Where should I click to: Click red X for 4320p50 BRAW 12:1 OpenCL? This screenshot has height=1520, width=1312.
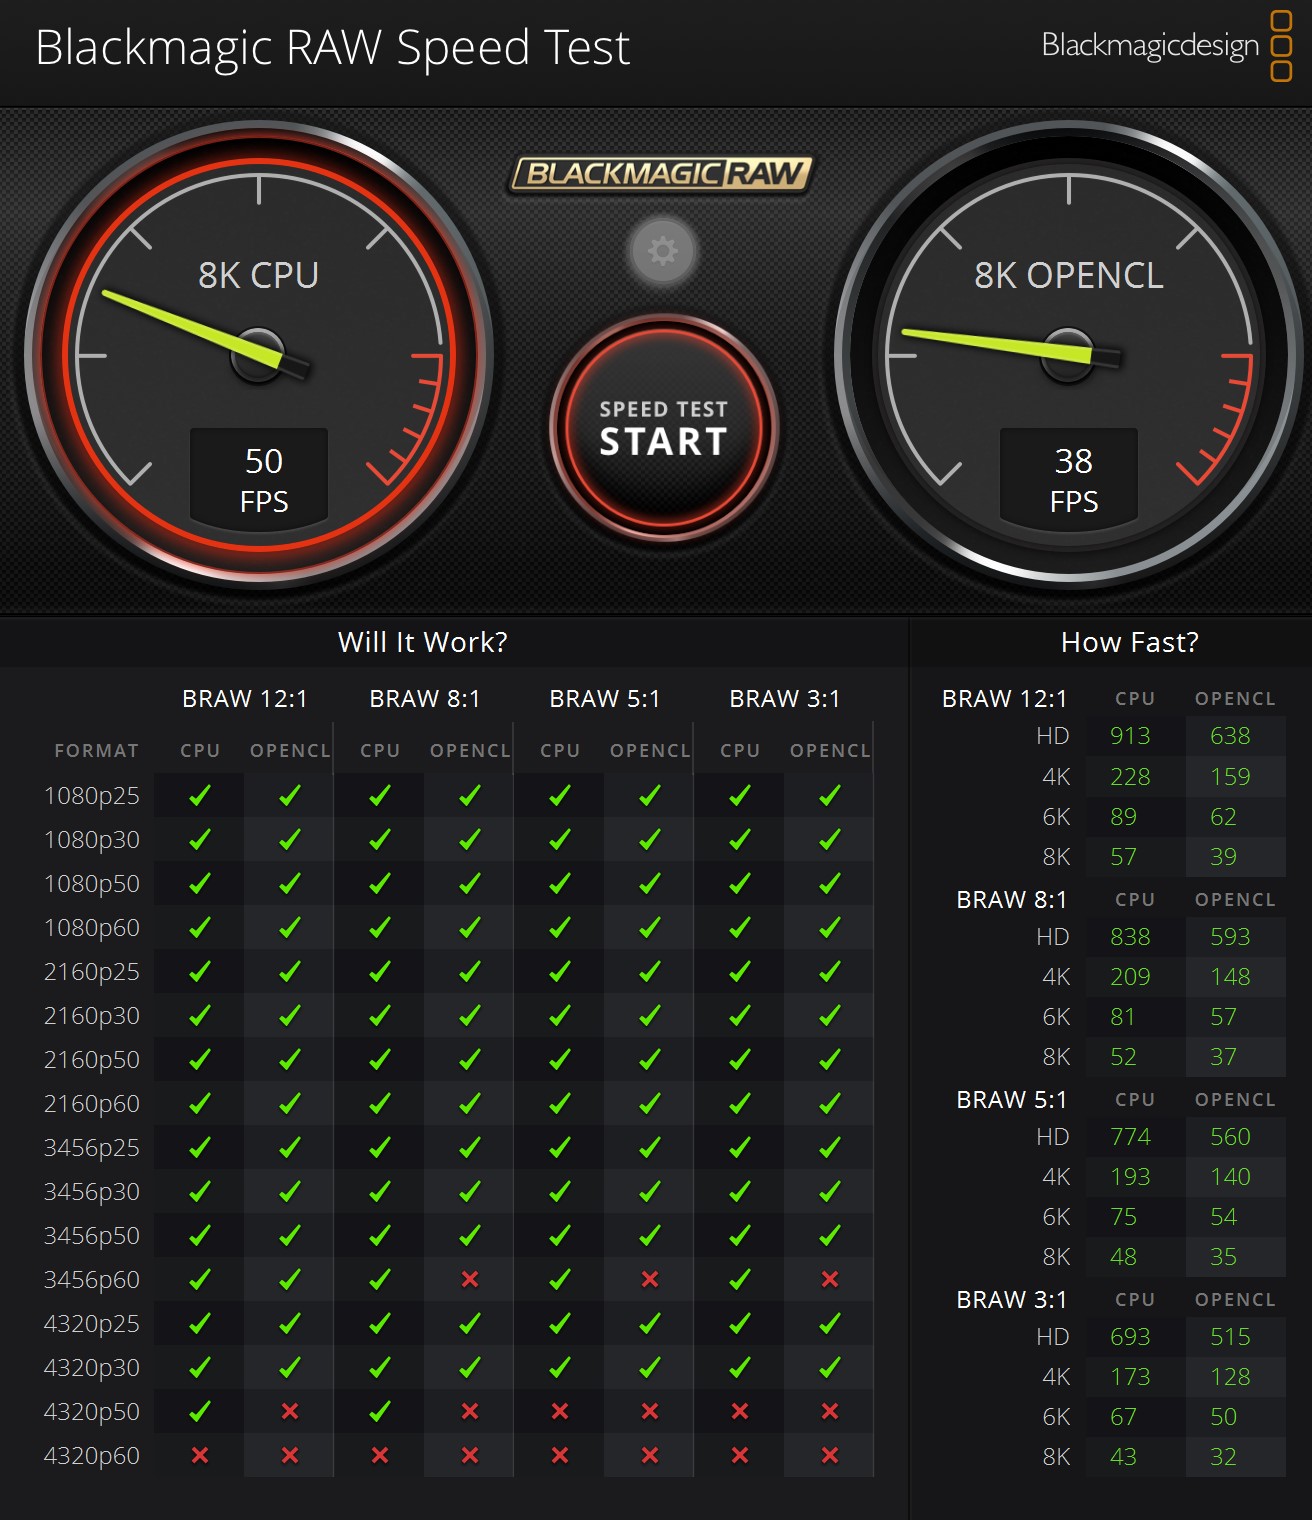click(289, 1411)
